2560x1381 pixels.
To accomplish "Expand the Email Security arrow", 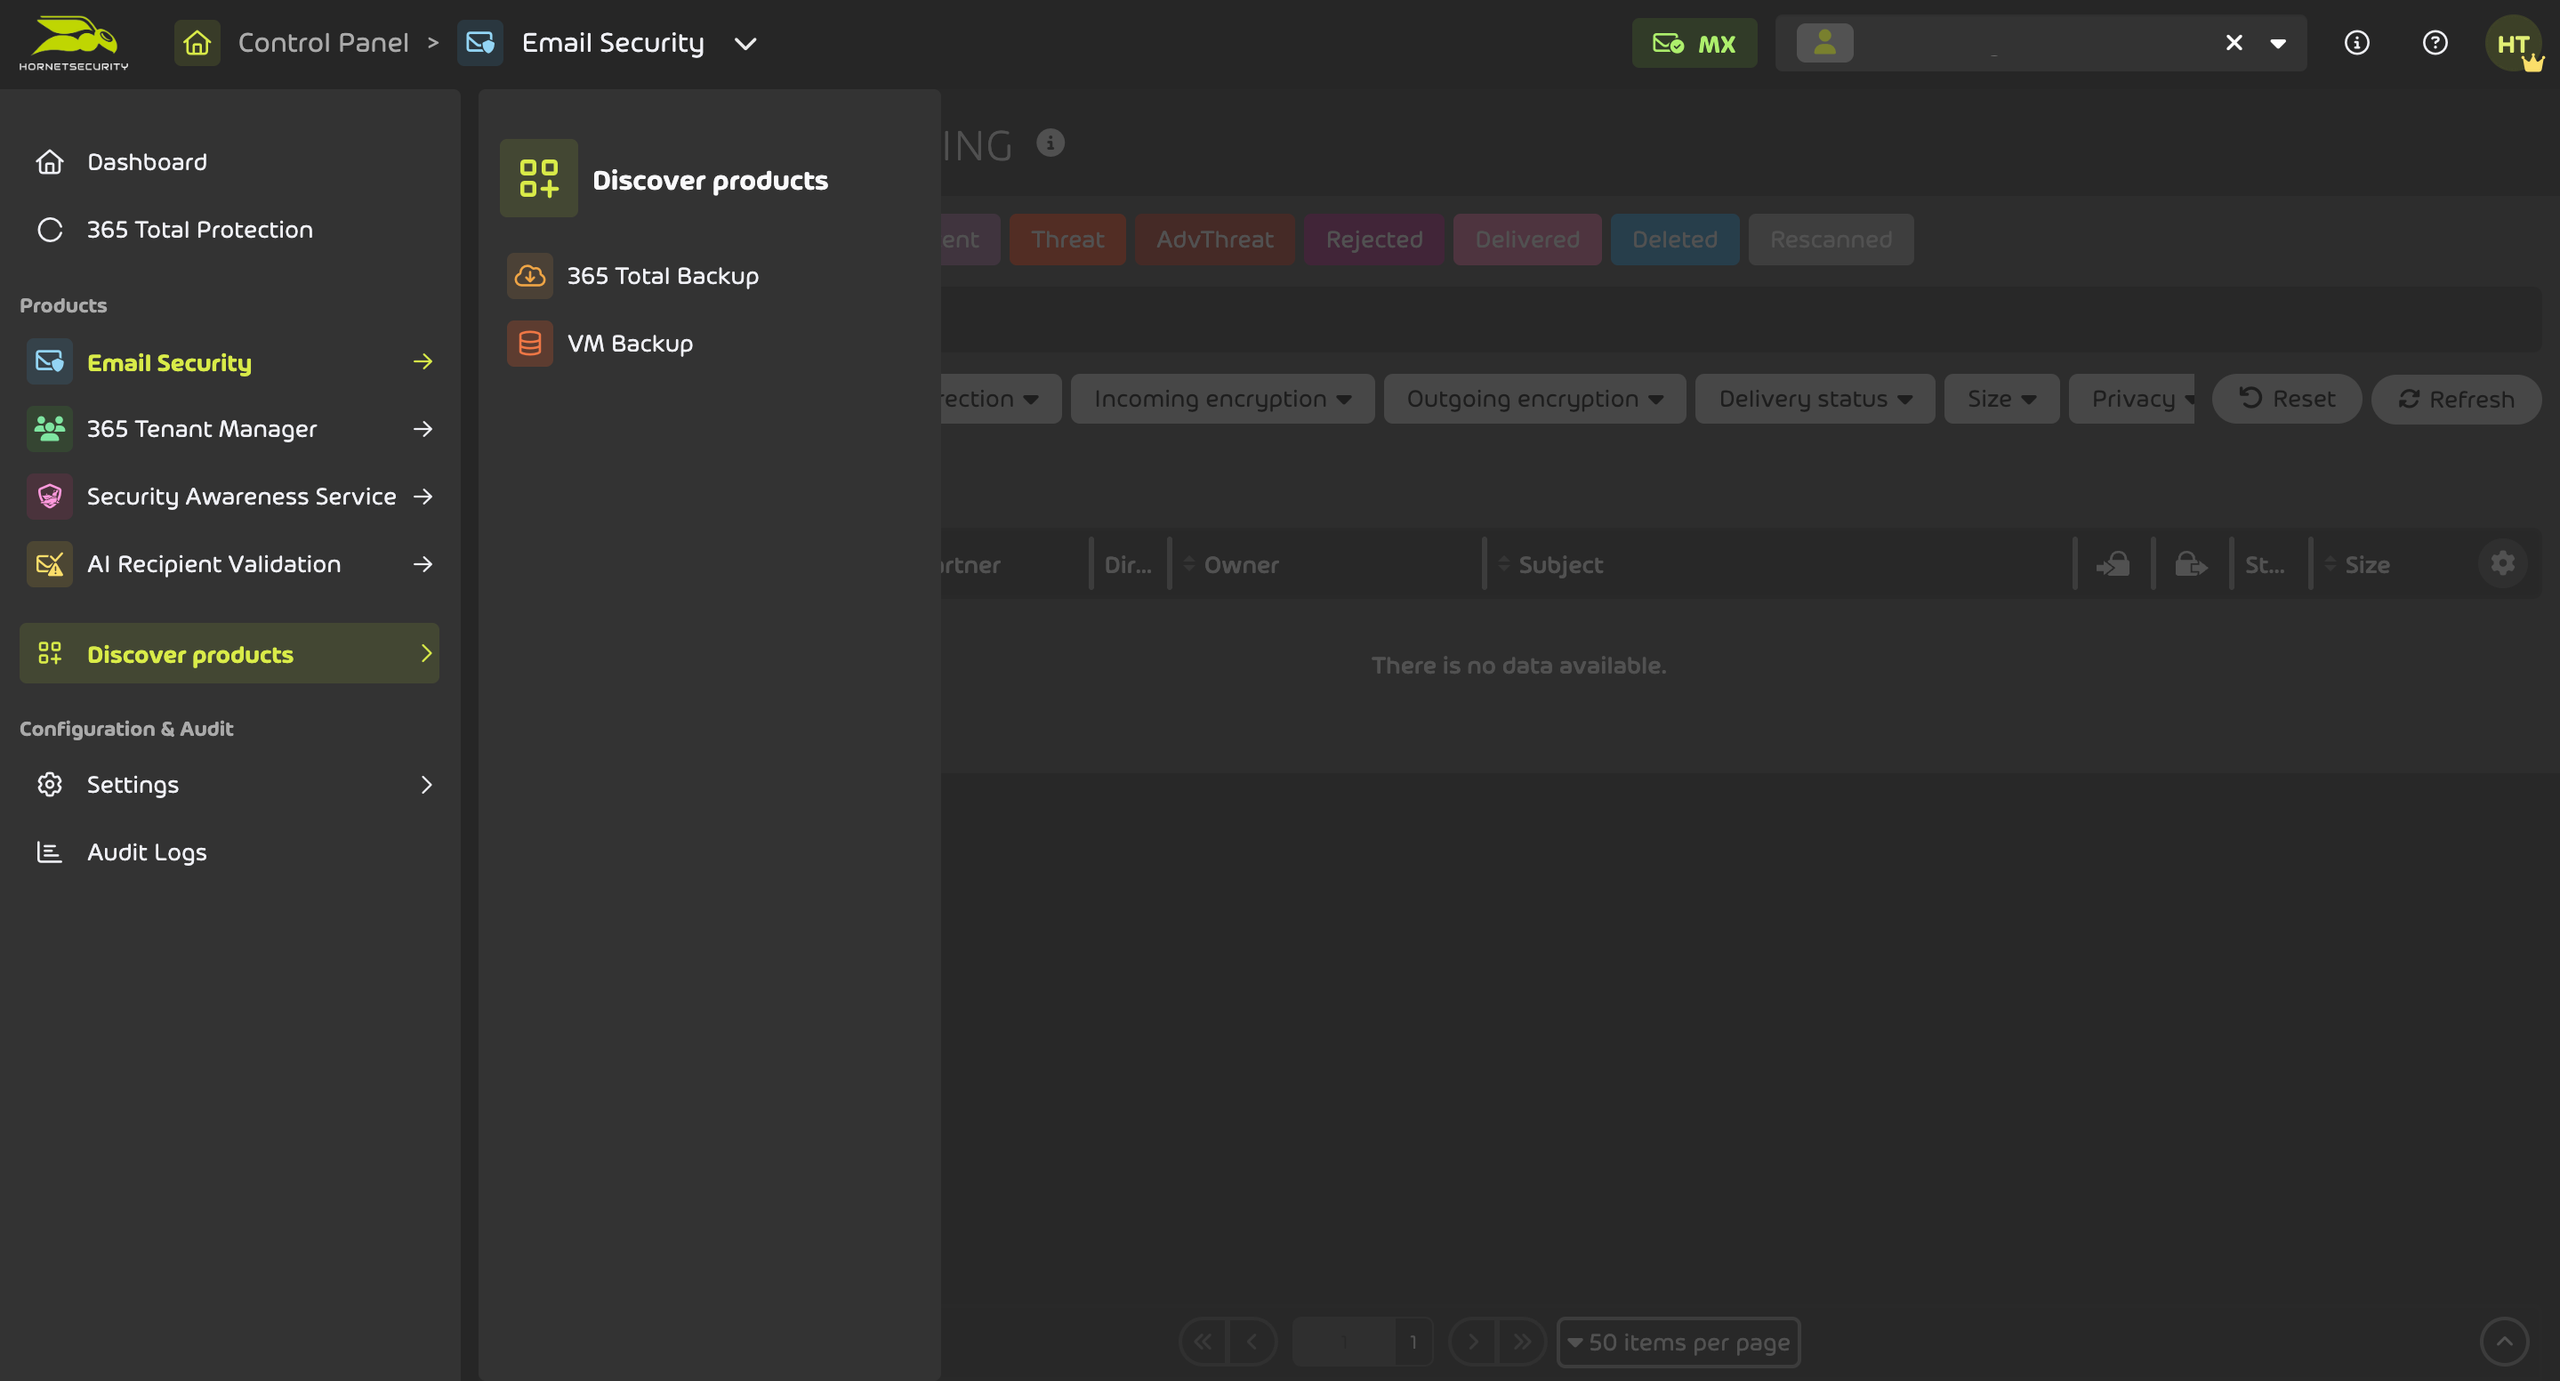I will coord(423,362).
